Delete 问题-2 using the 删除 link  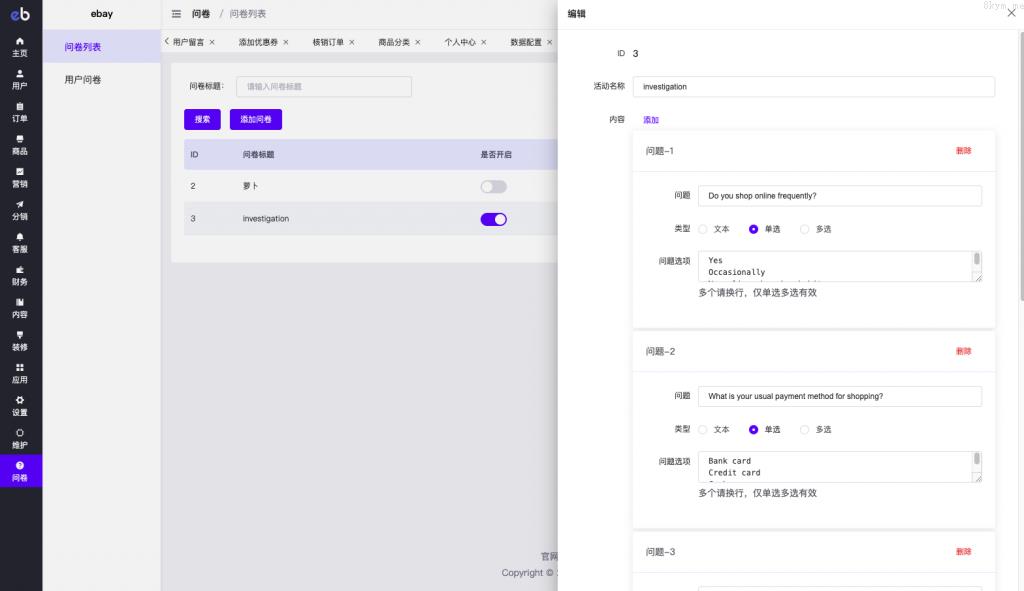[963, 351]
